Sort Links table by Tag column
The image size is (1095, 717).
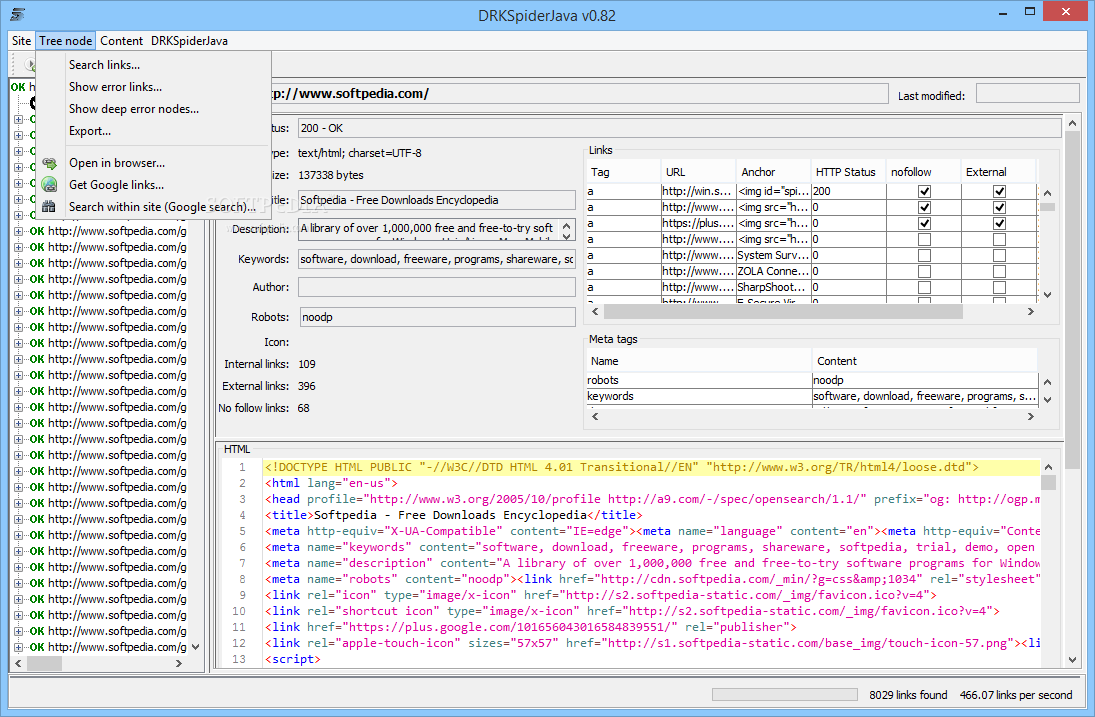tap(623, 172)
